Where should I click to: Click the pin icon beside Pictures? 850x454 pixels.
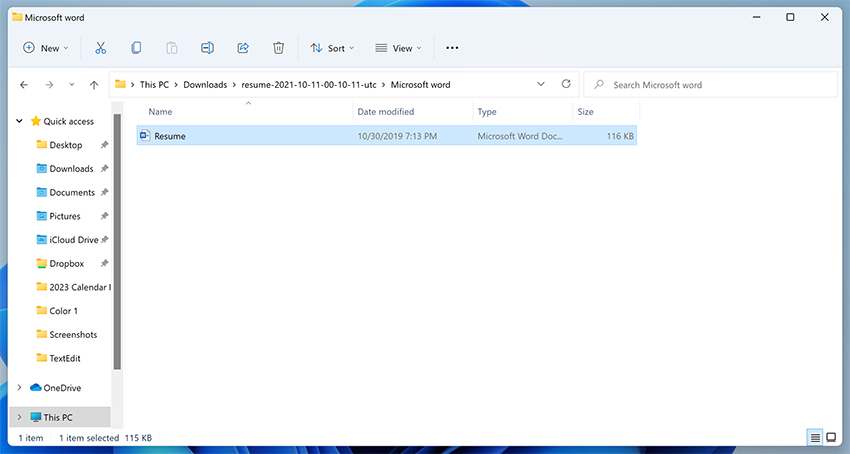[x=104, y=216]
